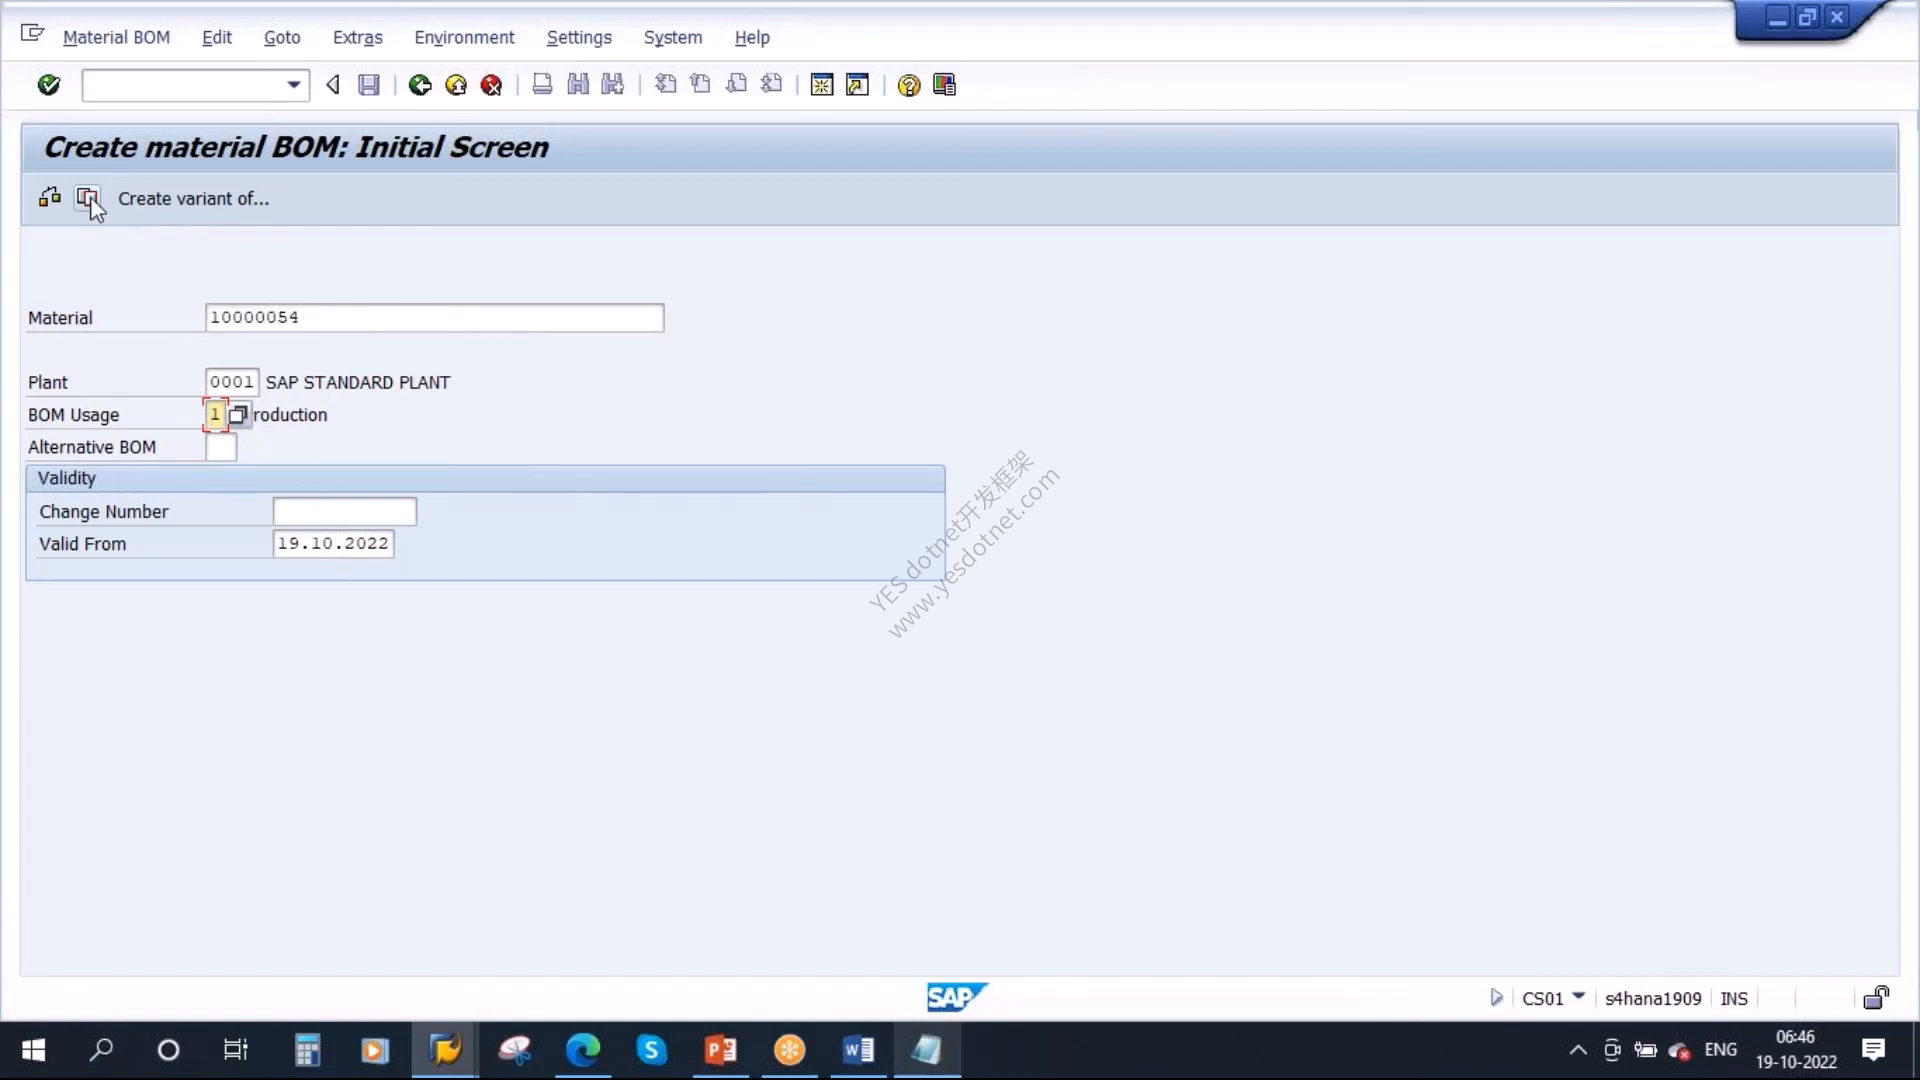The image size is (1920, 1080).
Task: Click ENG language indicator in tray
Action: [x=1720, y=1049]
